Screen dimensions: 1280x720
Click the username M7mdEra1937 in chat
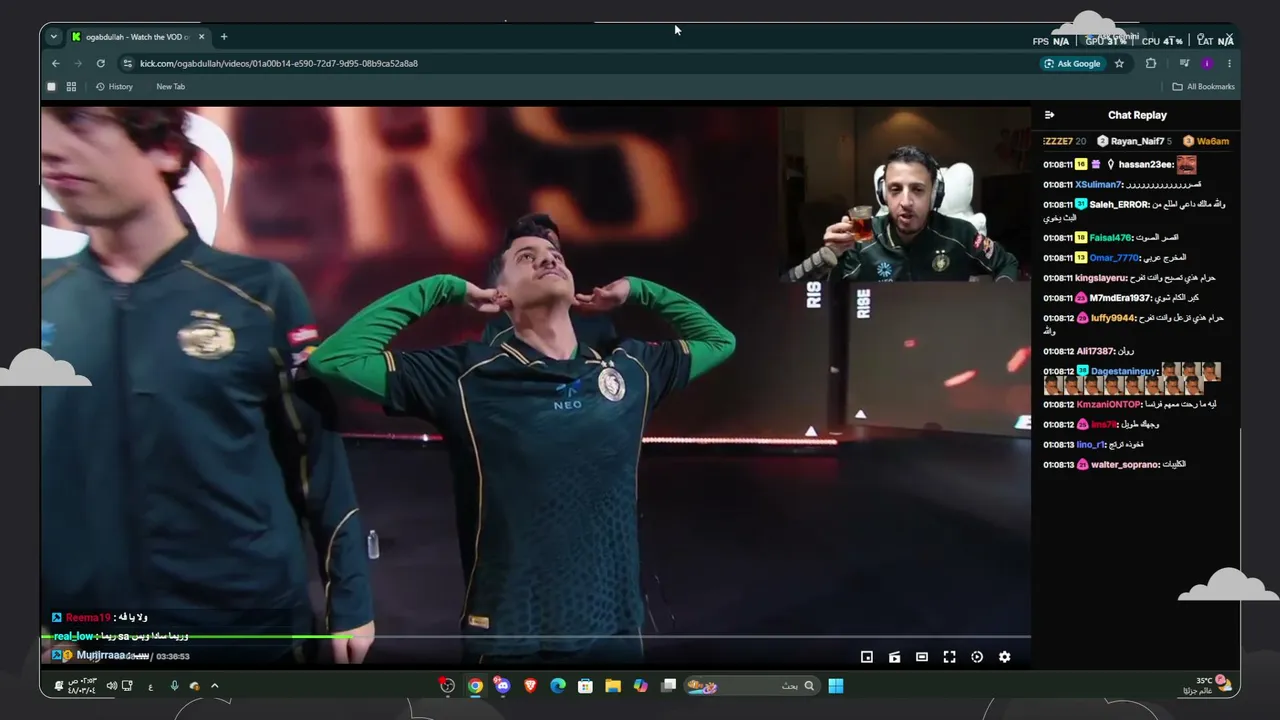[1121, 298]
